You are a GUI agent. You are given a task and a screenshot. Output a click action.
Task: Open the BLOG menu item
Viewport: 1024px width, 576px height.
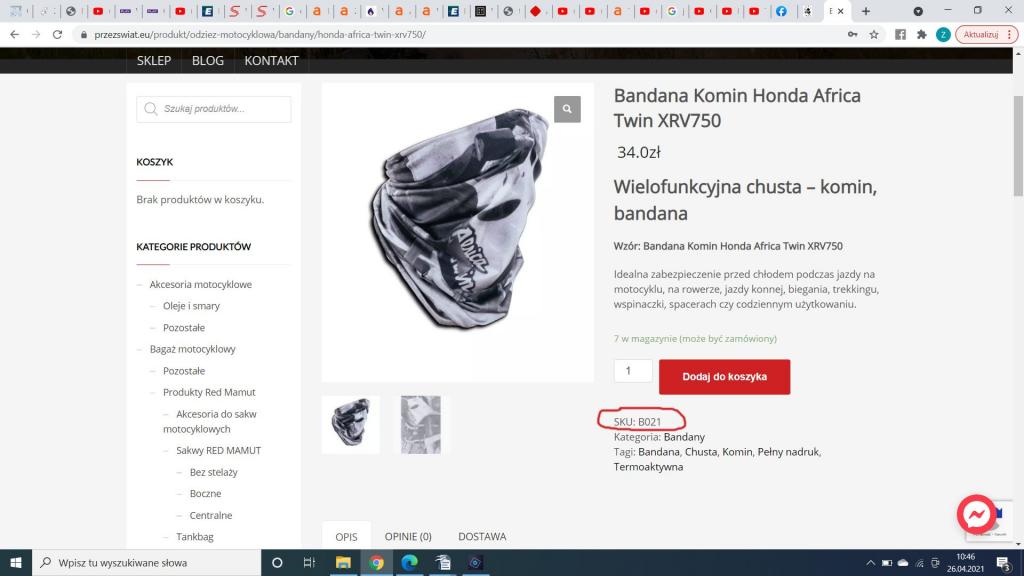(x=208, y=61)
